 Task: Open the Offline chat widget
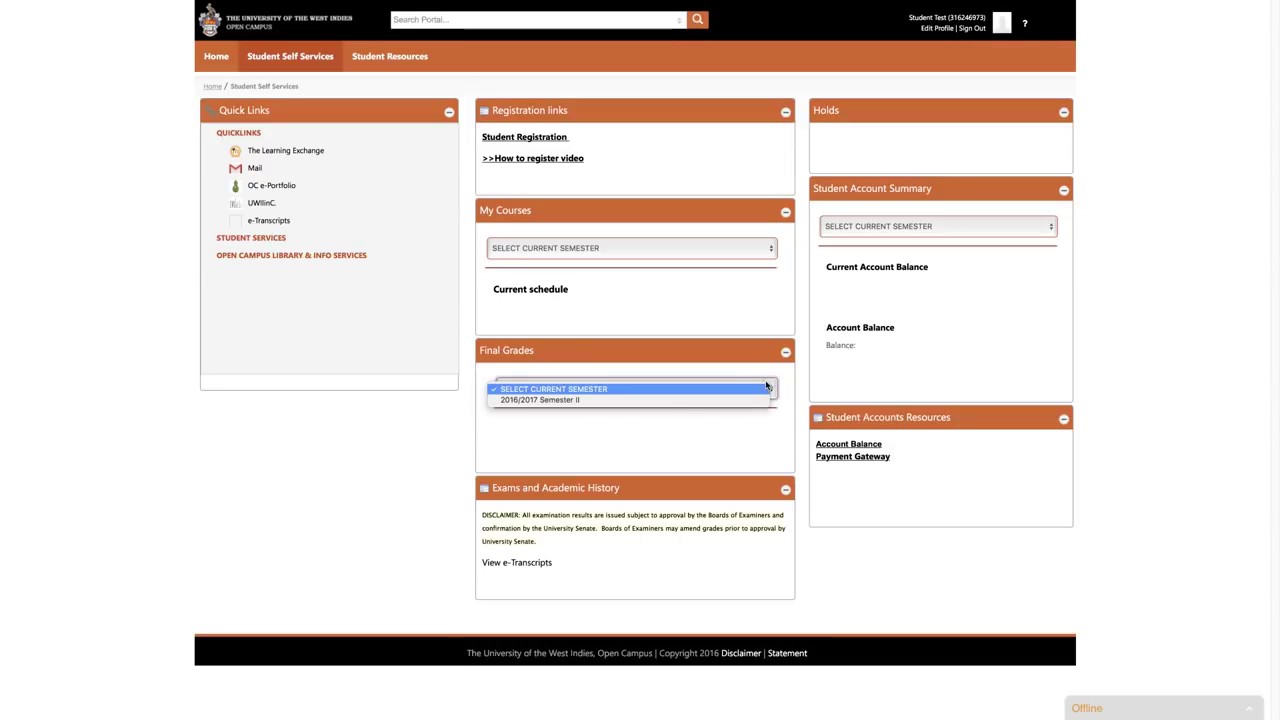[1164, 708]
